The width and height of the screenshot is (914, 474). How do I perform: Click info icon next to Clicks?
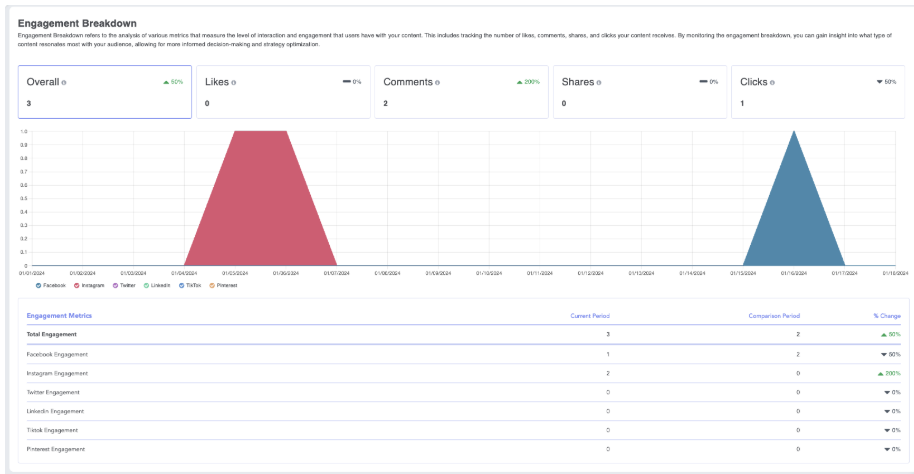[x=774, y=82]
